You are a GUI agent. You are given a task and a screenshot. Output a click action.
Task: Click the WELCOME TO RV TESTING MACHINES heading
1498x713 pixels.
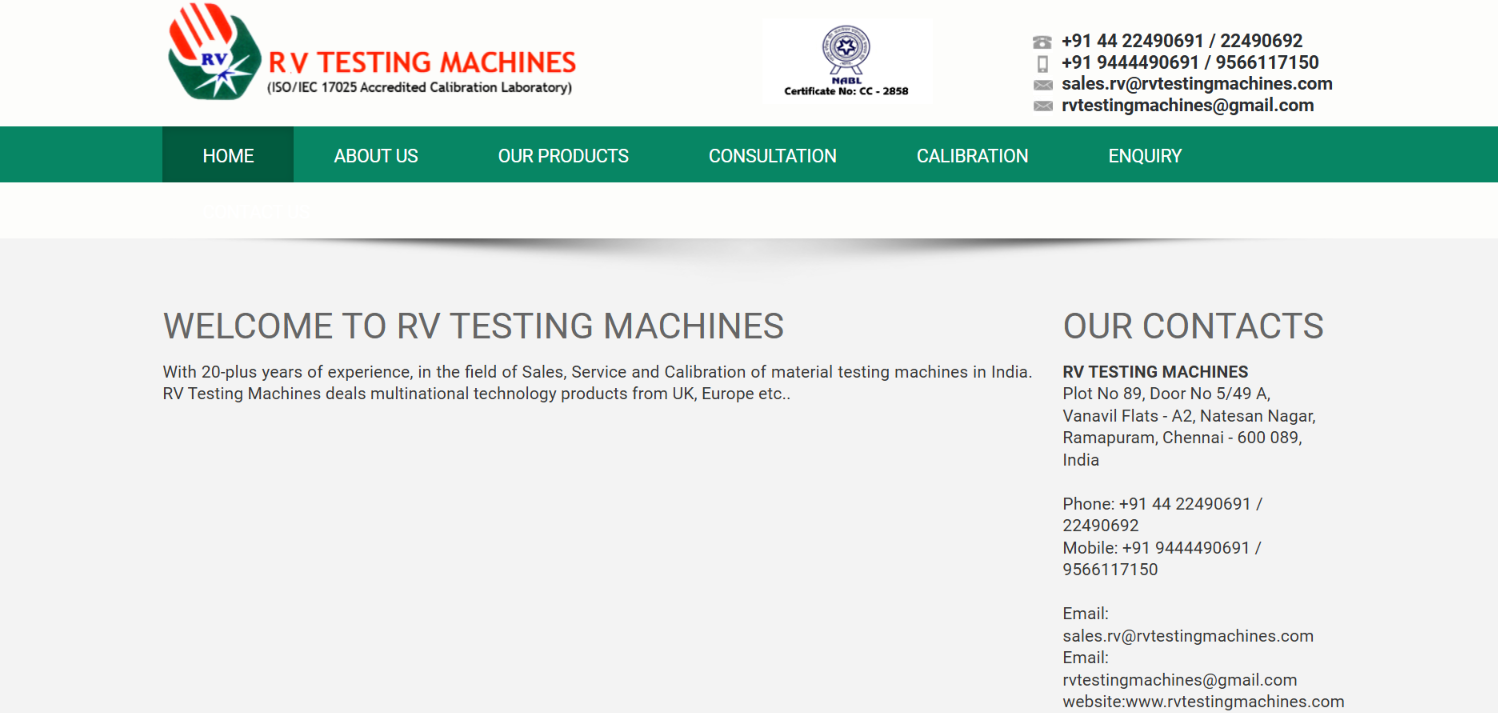[x=473, y=326]
